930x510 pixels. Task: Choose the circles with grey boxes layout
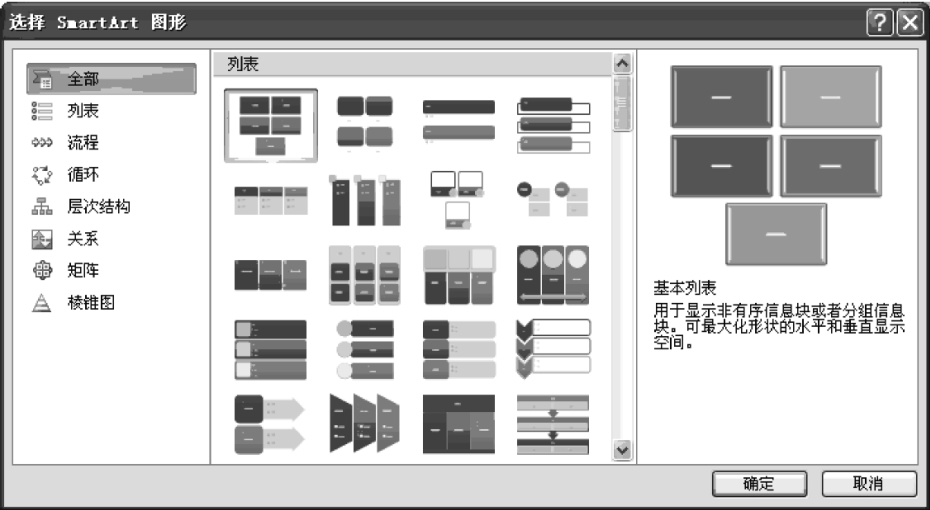click(x=552, y=199)
